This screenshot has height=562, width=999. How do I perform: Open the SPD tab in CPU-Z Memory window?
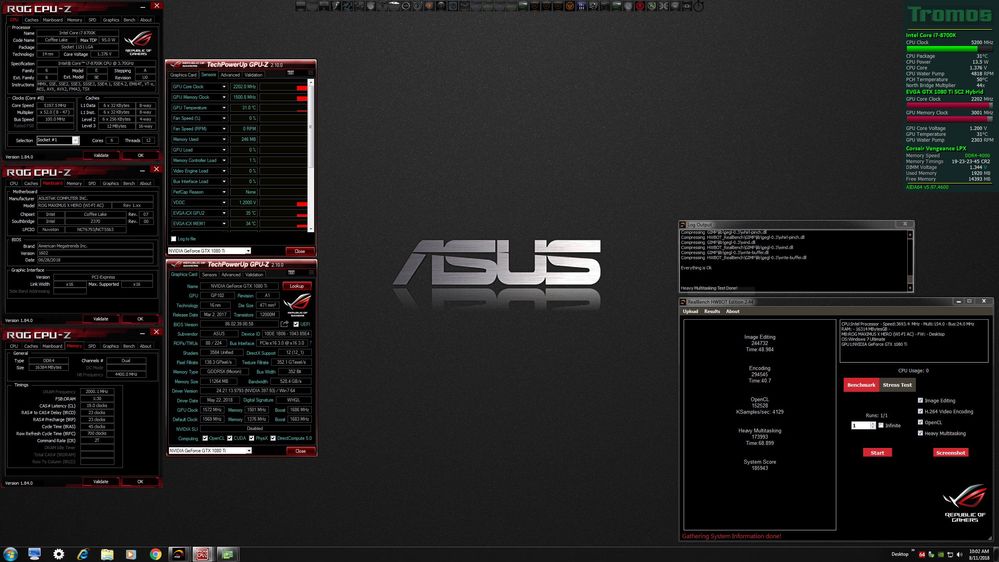(x=92, y=346)
